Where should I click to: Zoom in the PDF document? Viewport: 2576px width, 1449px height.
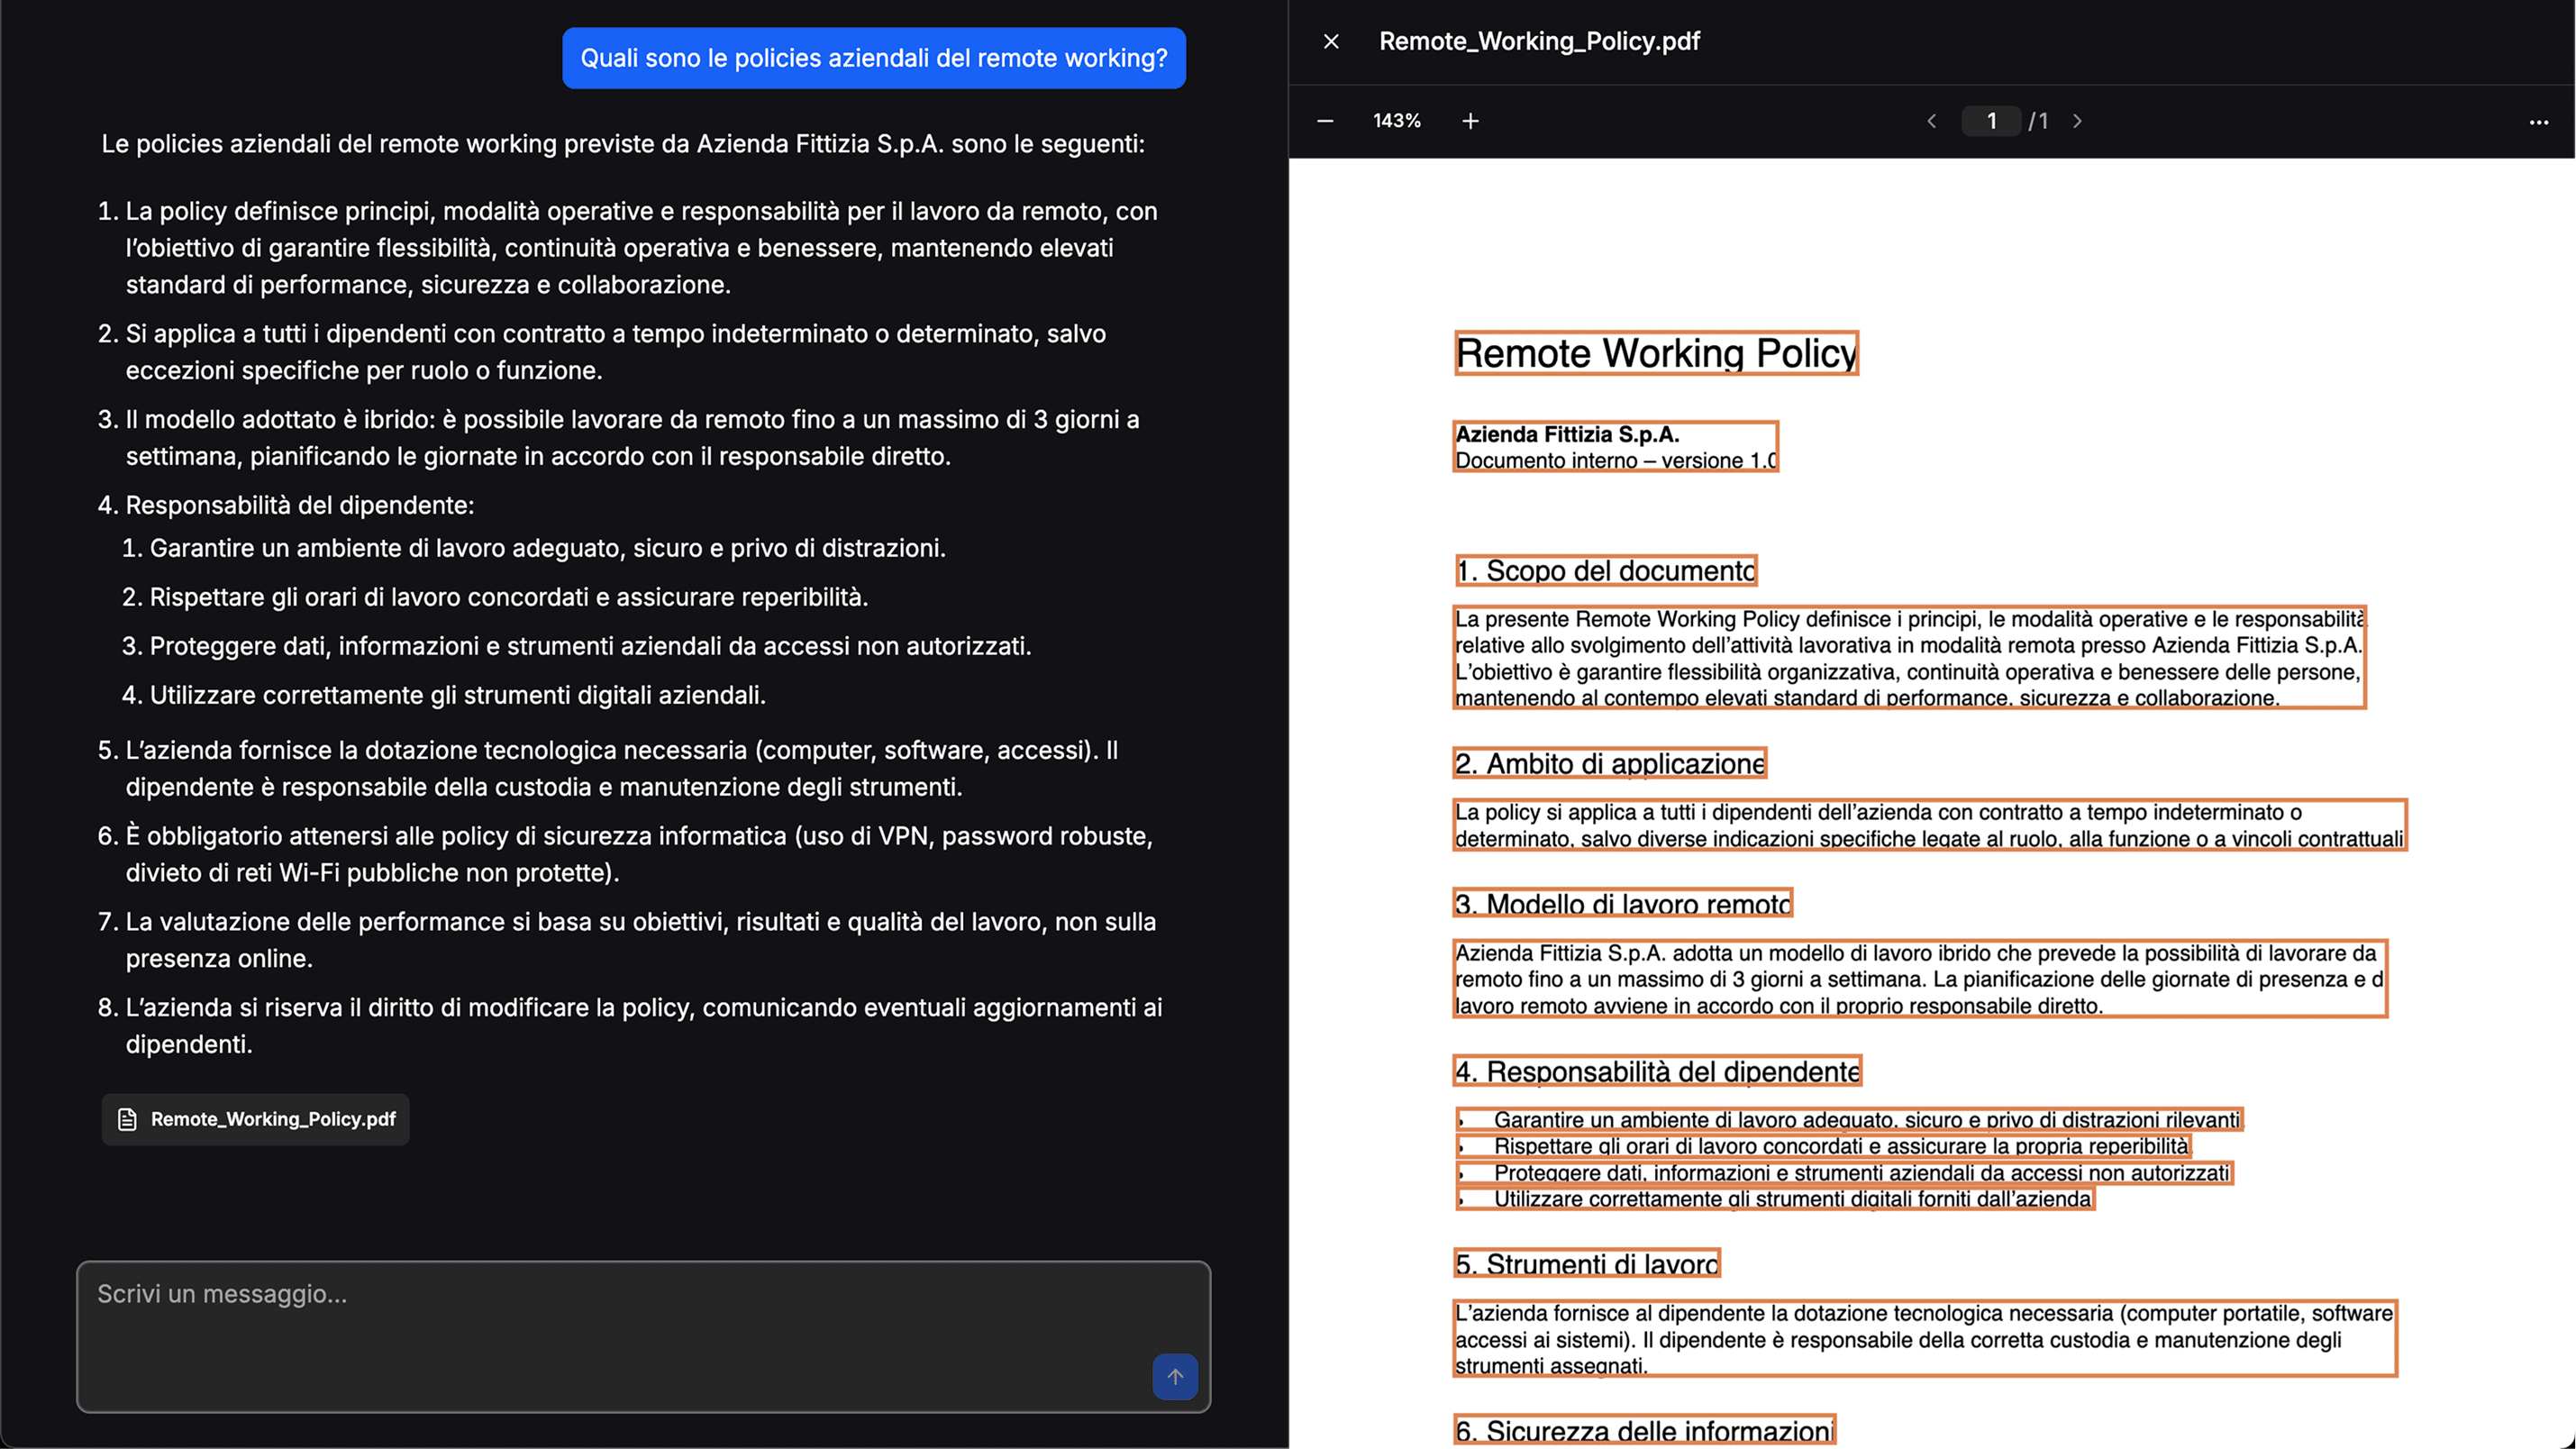coord(1470,120)
